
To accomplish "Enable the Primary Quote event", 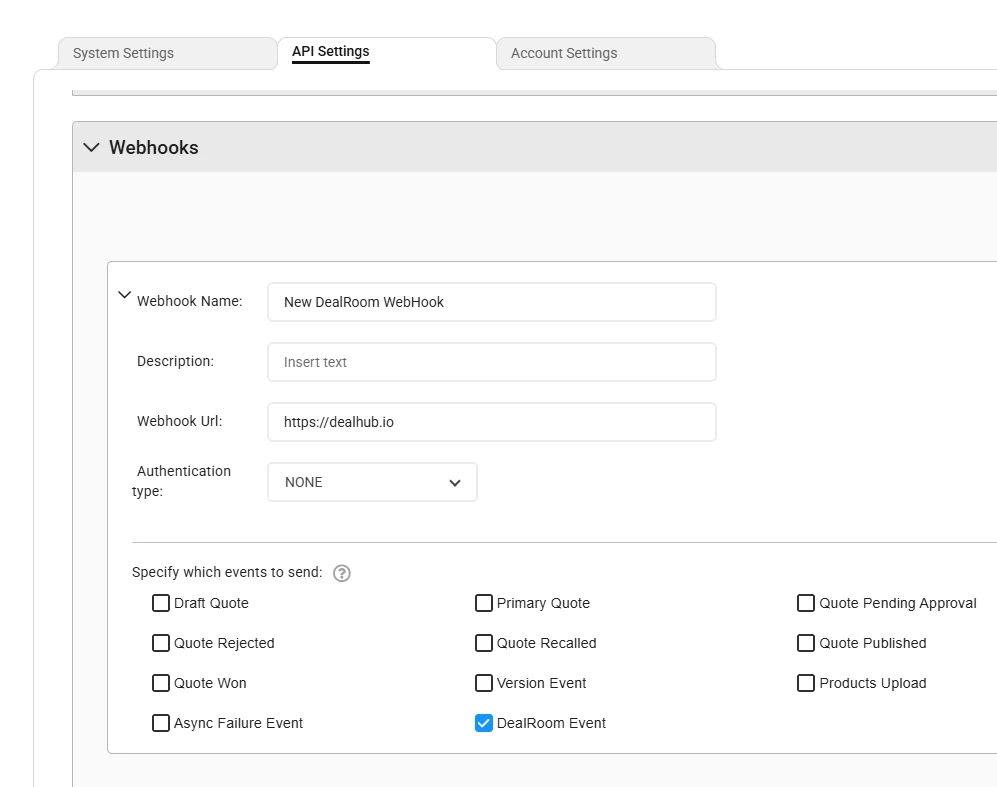I will pos(484,603).
